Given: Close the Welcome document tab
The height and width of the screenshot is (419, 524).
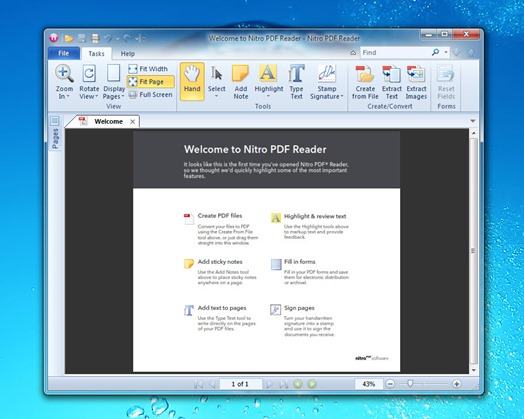Looking at the screenshot, I should click(132, 122).
